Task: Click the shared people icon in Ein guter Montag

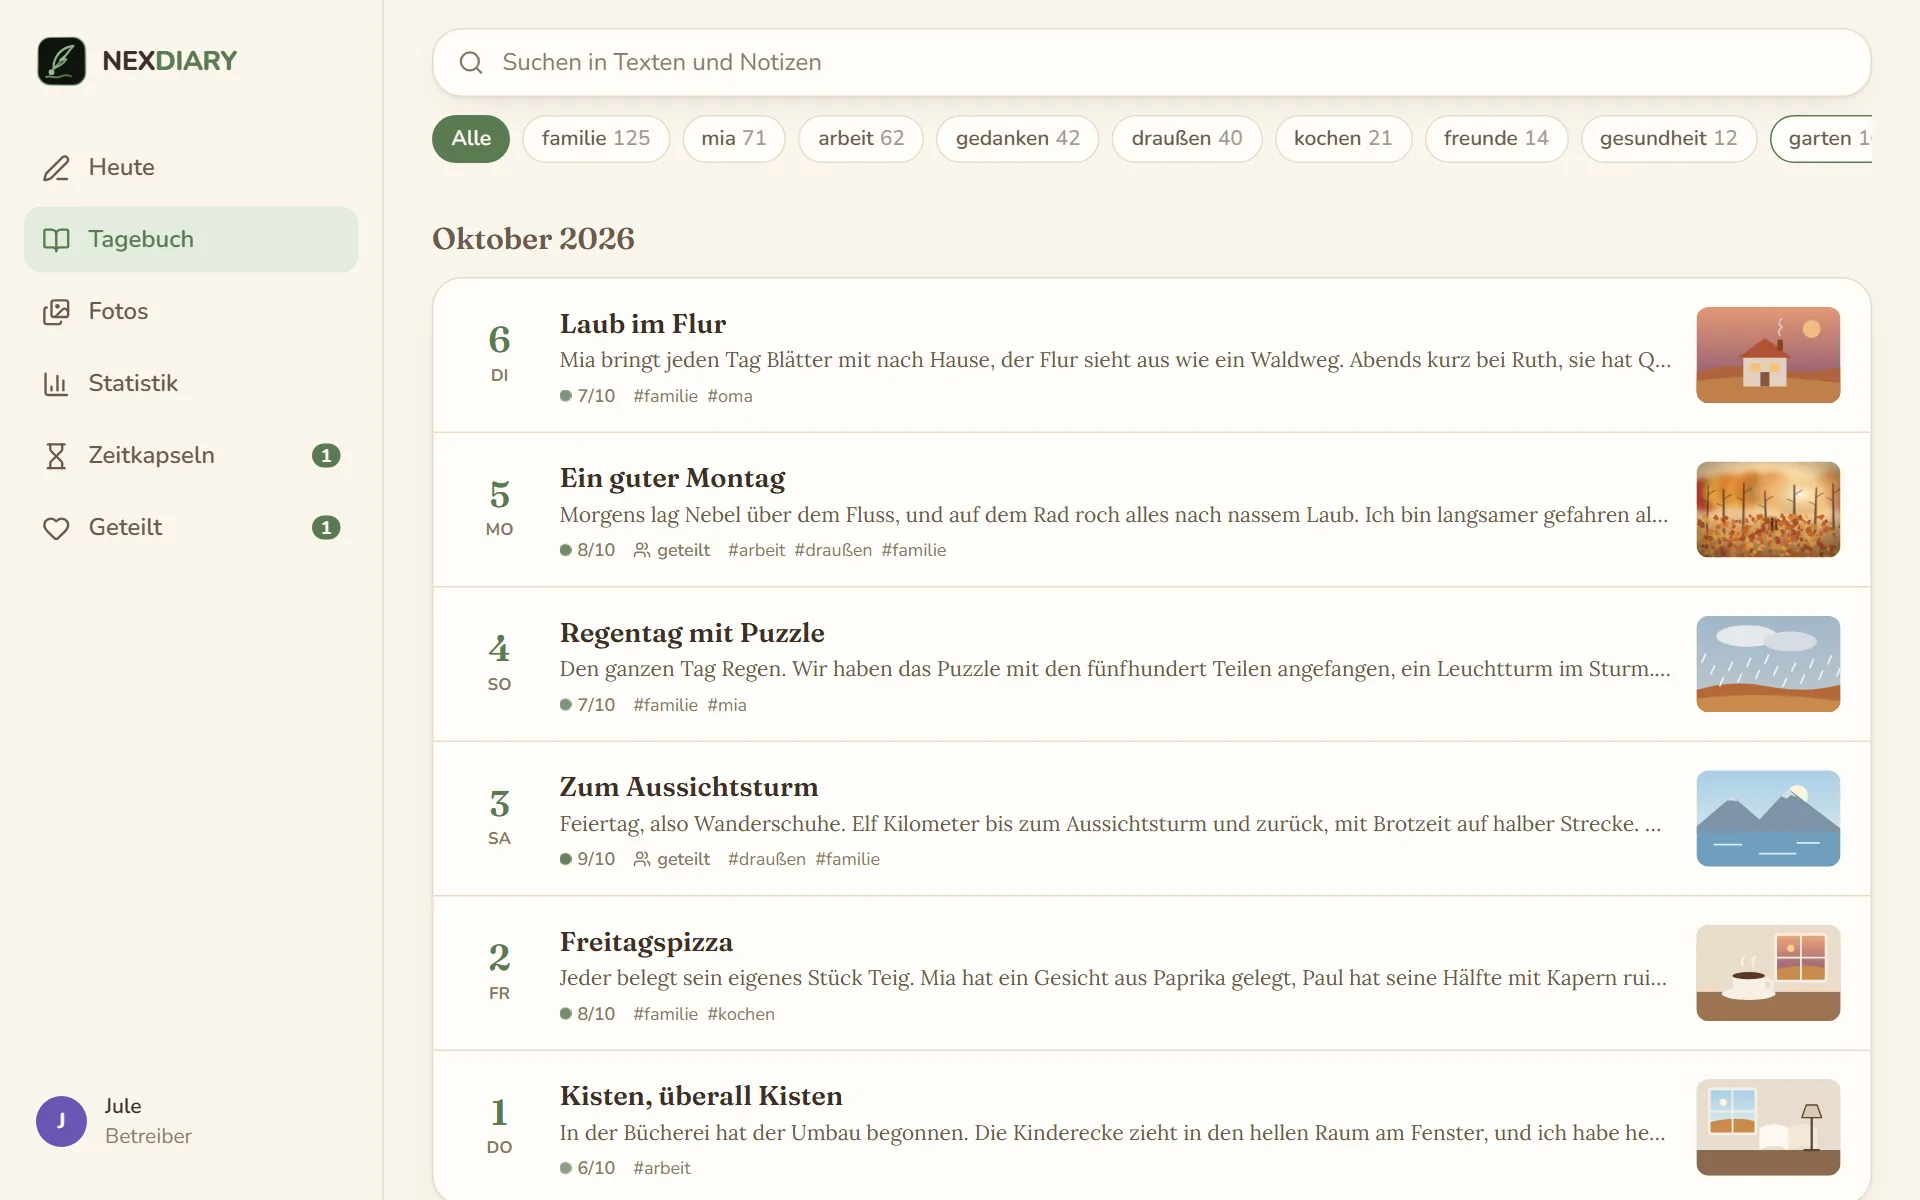Action: (642, 550)
